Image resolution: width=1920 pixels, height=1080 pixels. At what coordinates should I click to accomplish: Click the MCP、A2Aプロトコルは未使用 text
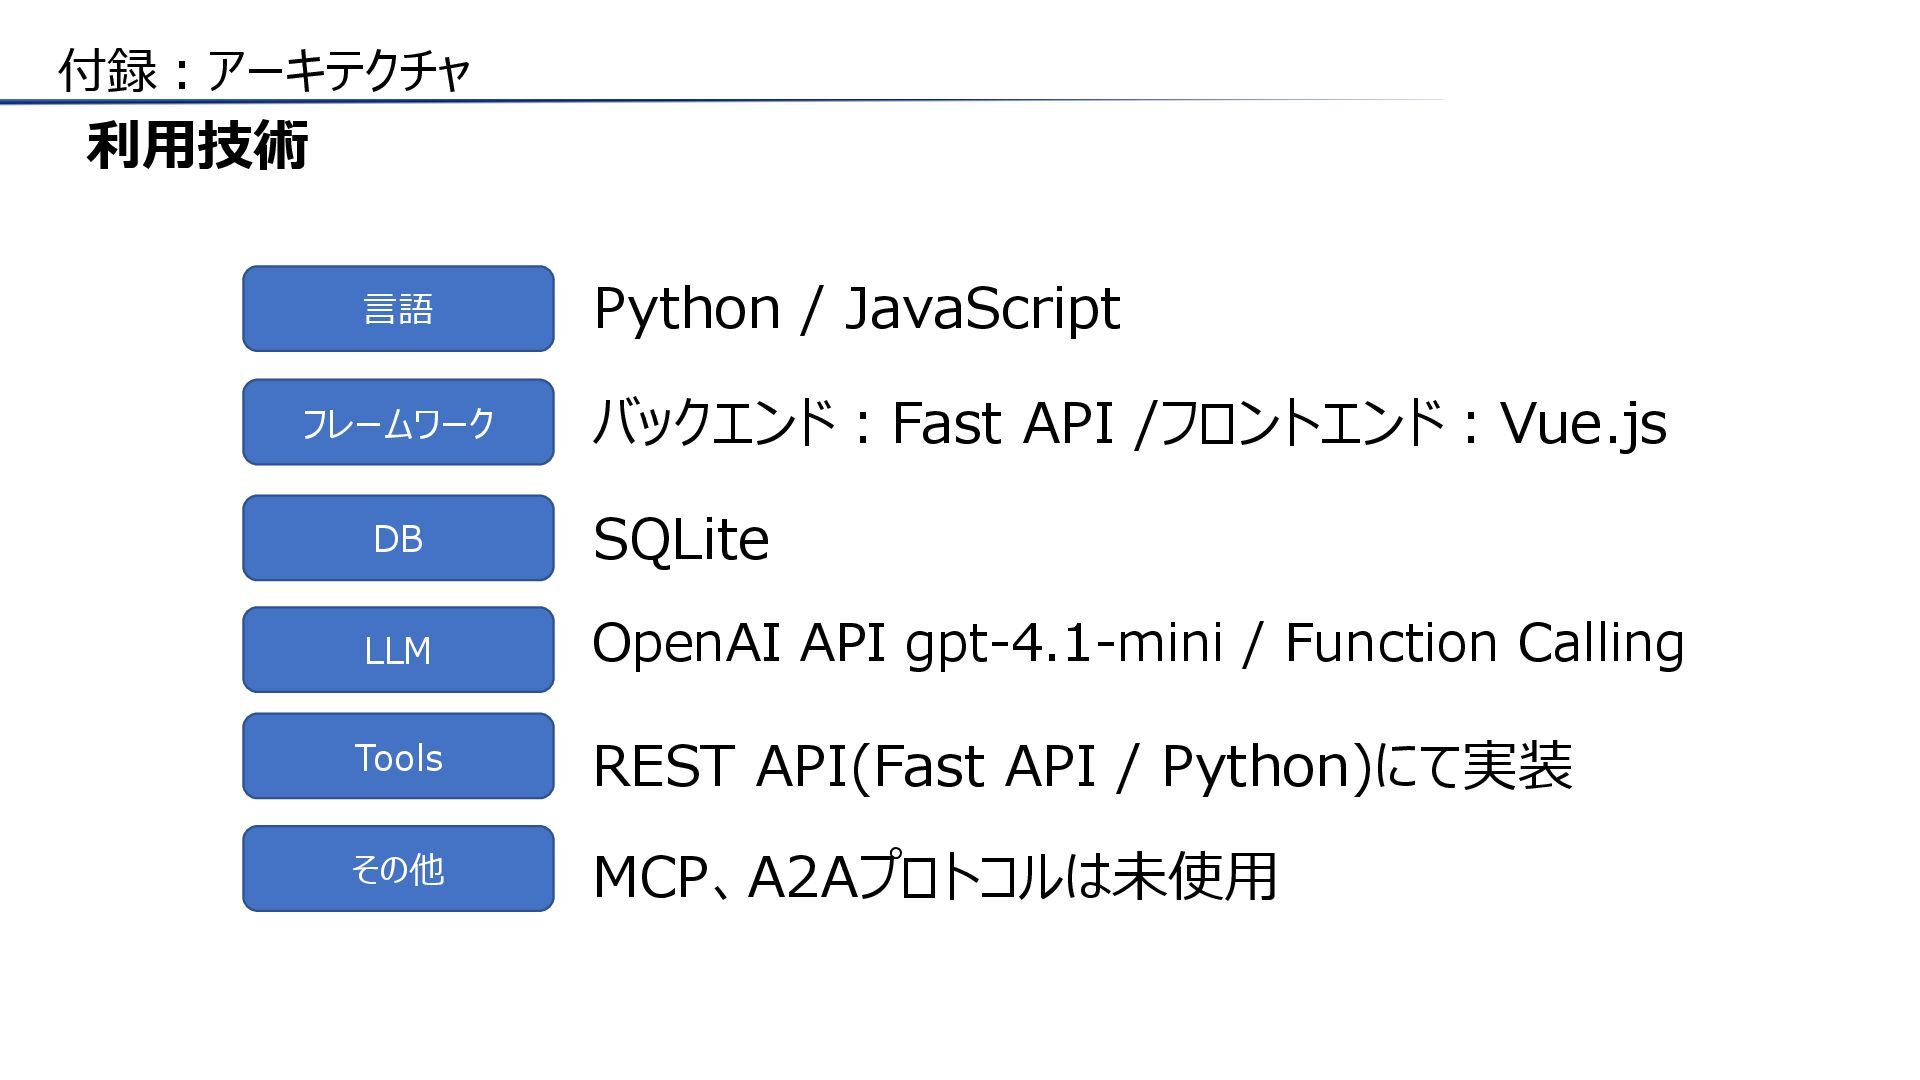[934, 877]
